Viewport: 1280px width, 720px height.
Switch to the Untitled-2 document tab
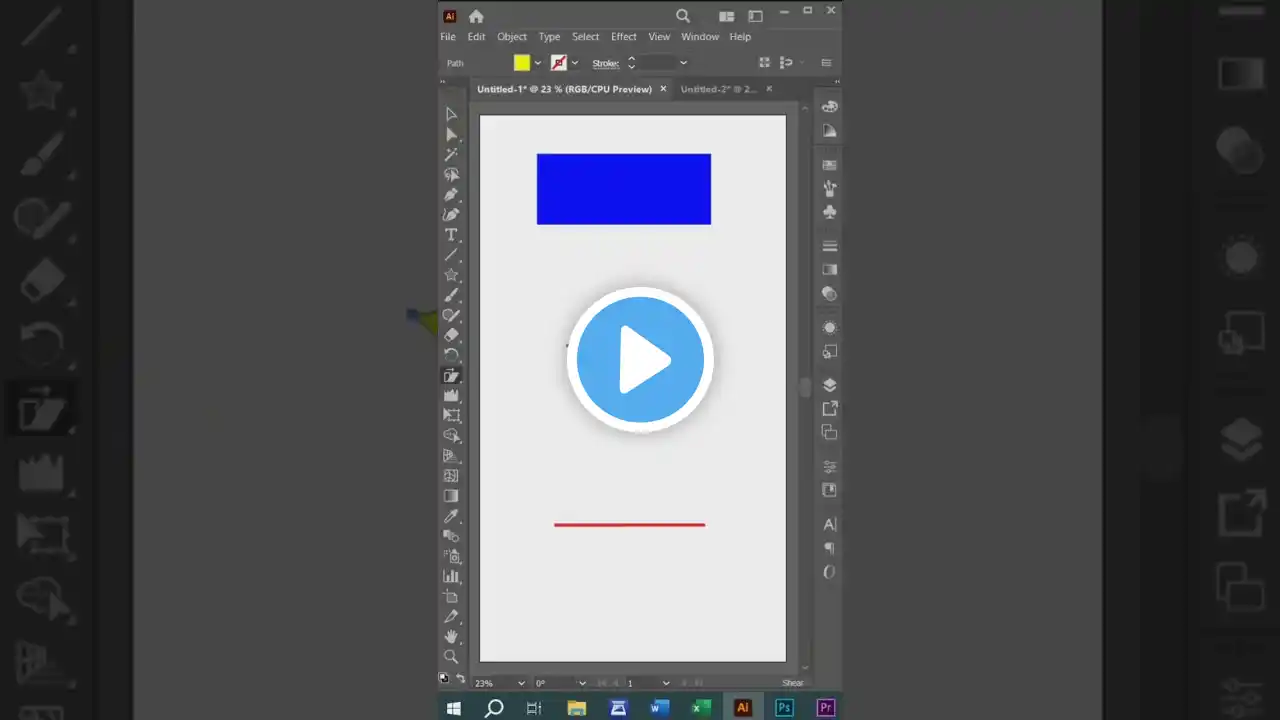718,89
